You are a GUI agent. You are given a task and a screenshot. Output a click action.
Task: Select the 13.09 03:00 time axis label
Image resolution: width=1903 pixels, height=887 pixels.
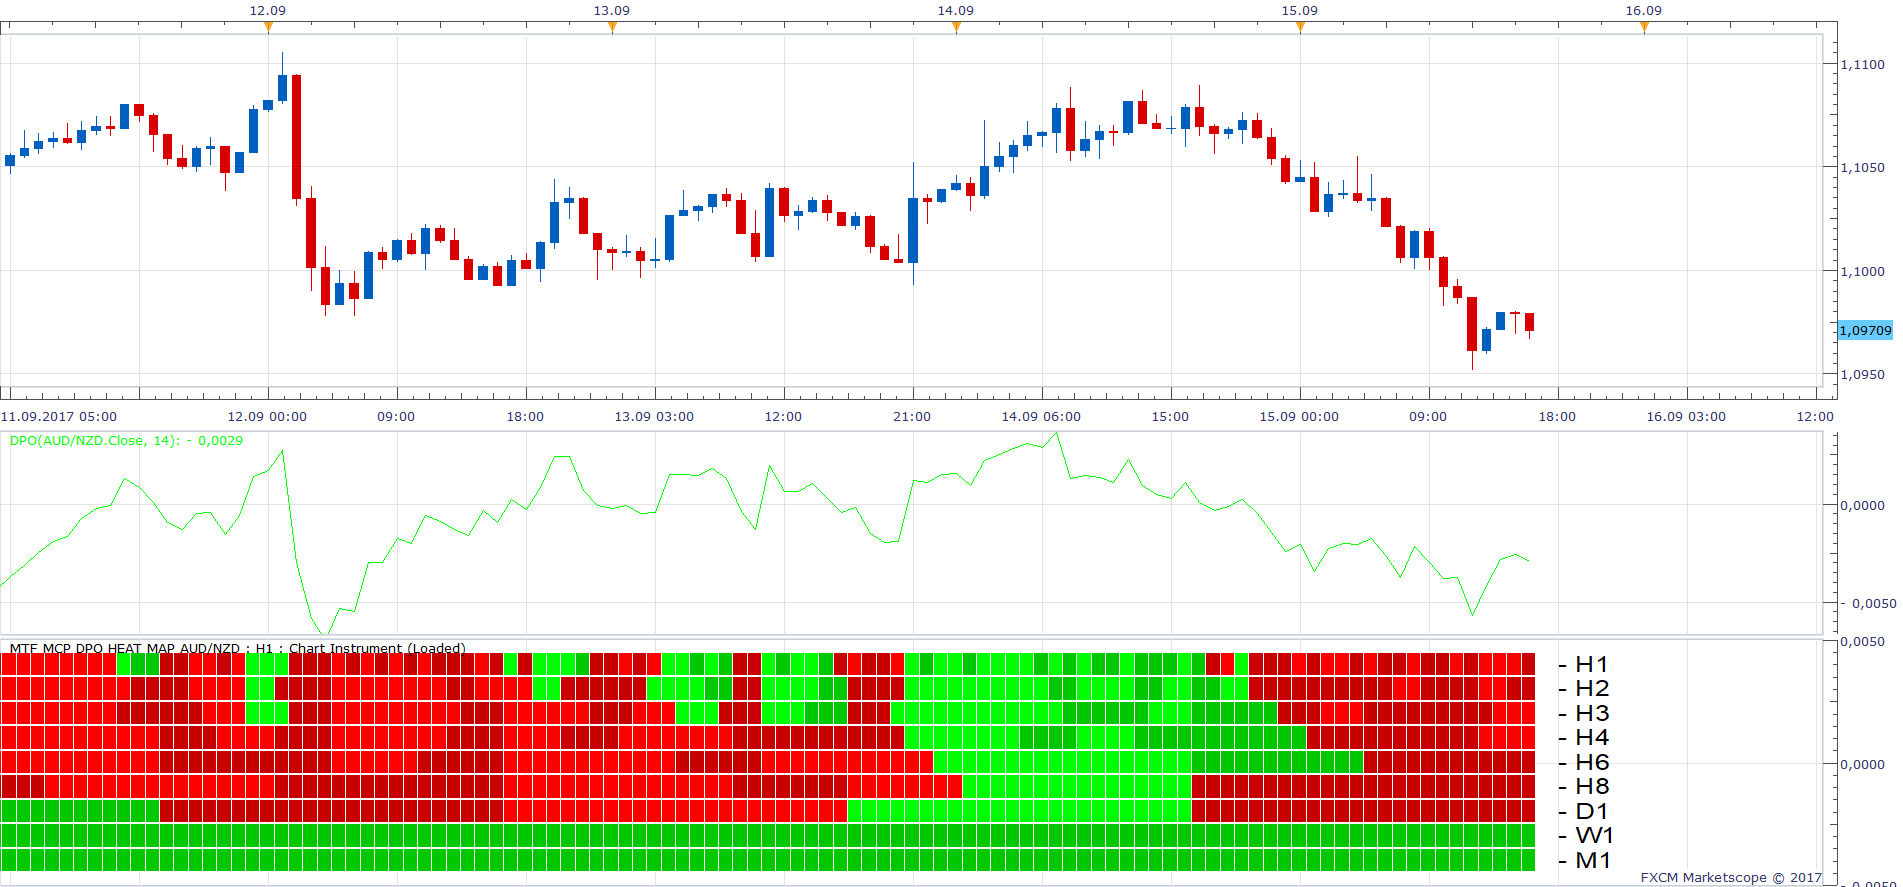654,416
